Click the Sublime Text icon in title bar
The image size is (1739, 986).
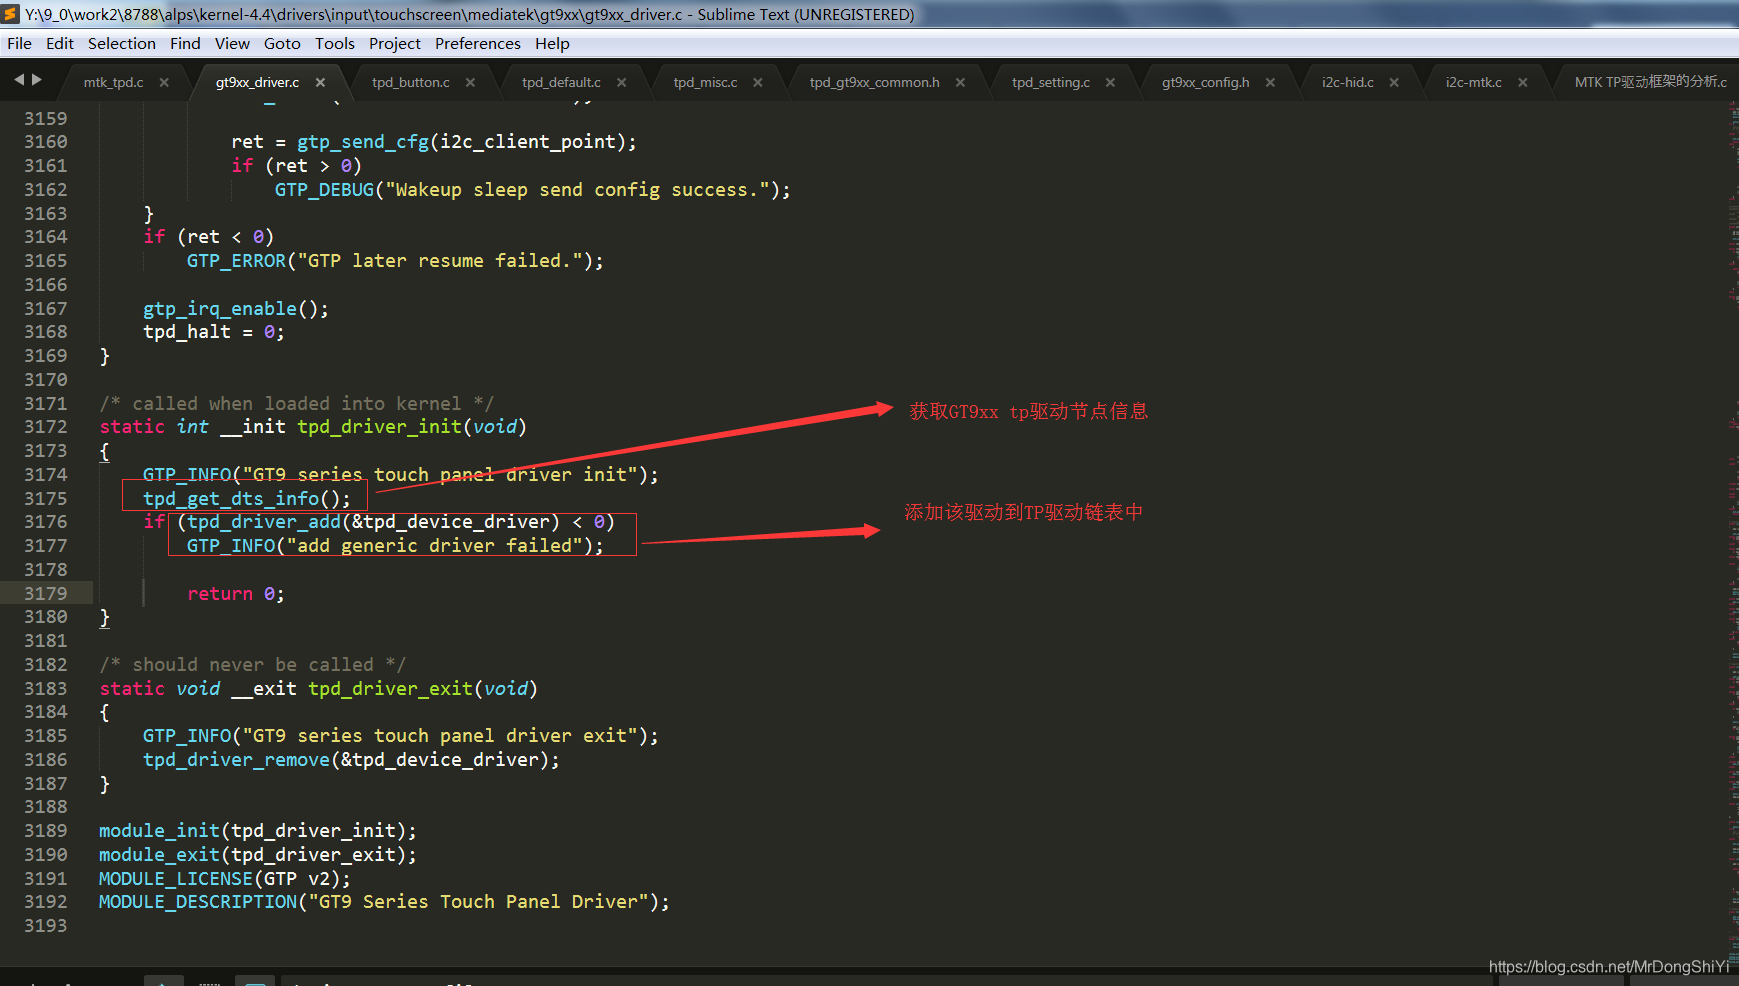click(x=11, y=14)
